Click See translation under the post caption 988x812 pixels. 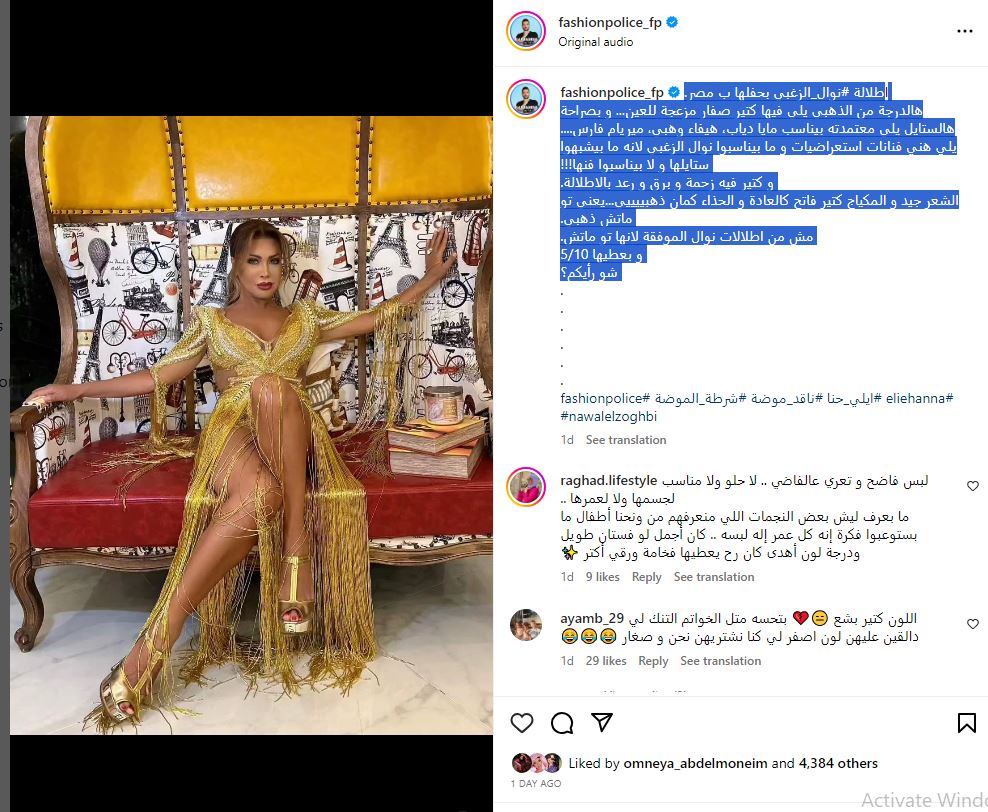(x=626, y=440)
